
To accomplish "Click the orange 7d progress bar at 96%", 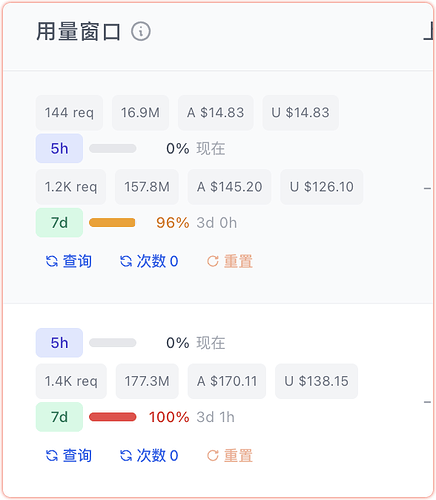I will click(x=112, y=223).
